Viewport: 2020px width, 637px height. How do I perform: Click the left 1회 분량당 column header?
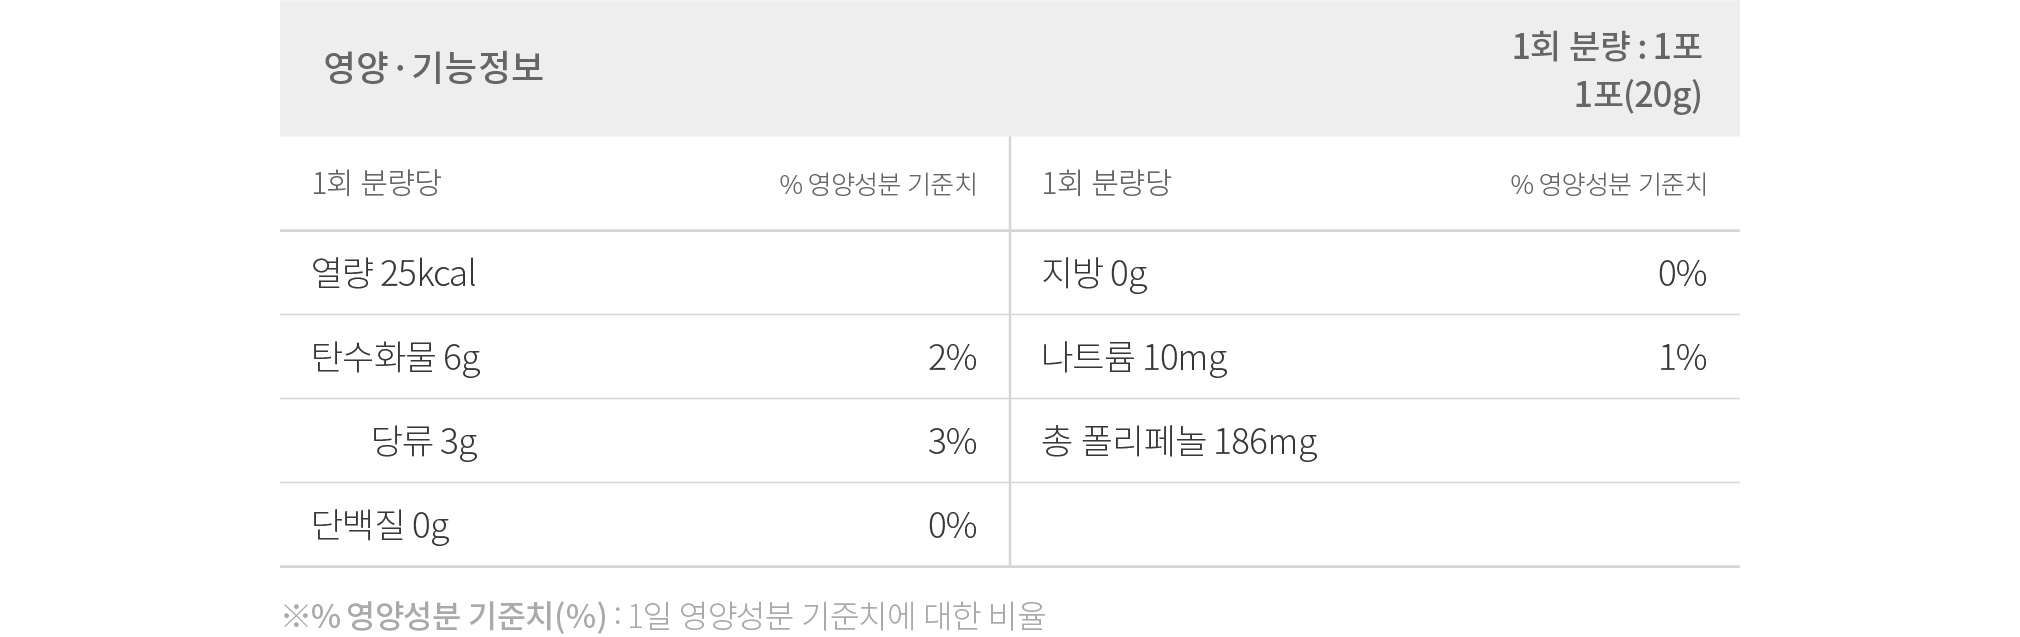376,183
